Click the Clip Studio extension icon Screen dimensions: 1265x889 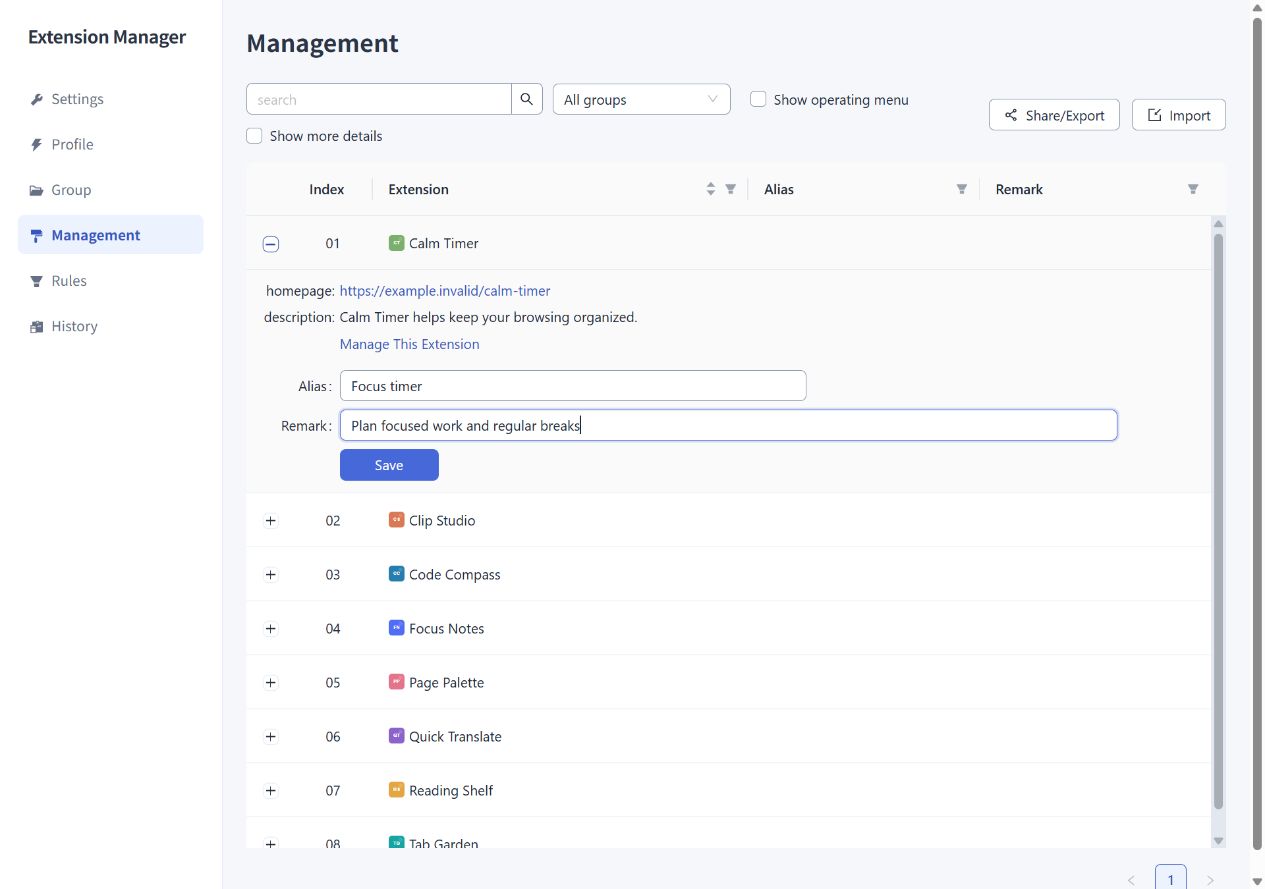coord(396,520)
